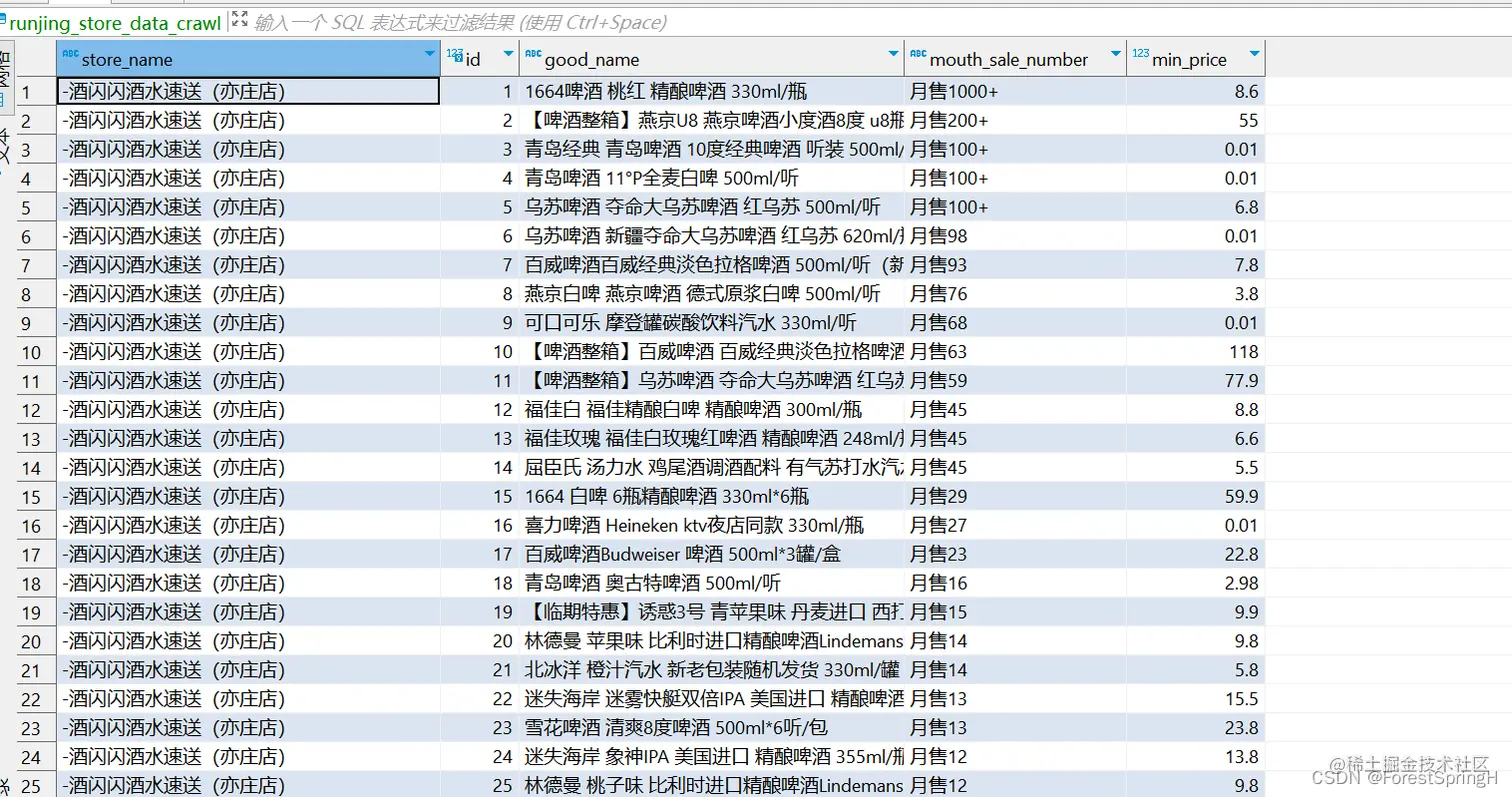Click the id column header label
The height and width of the screenshot is (797, 1512).
tap(473, 60)
